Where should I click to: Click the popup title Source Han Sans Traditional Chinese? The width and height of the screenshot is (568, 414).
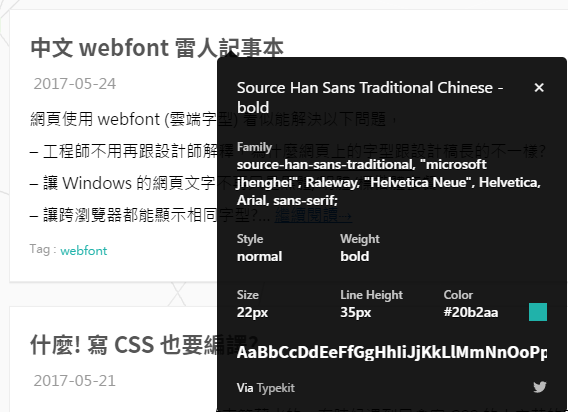point(370,97)
